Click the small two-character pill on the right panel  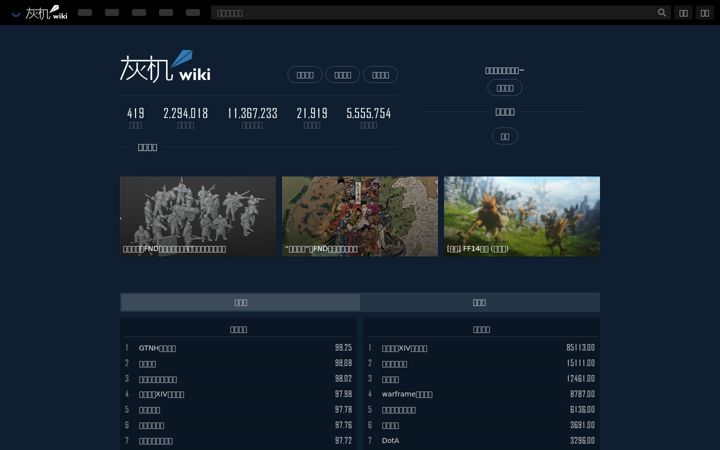[x=505, y=136]
